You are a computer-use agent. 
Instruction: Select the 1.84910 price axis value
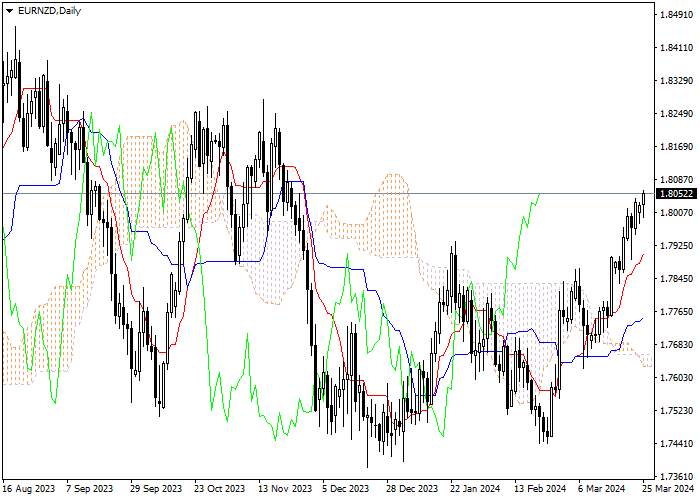tap(677, 14)
